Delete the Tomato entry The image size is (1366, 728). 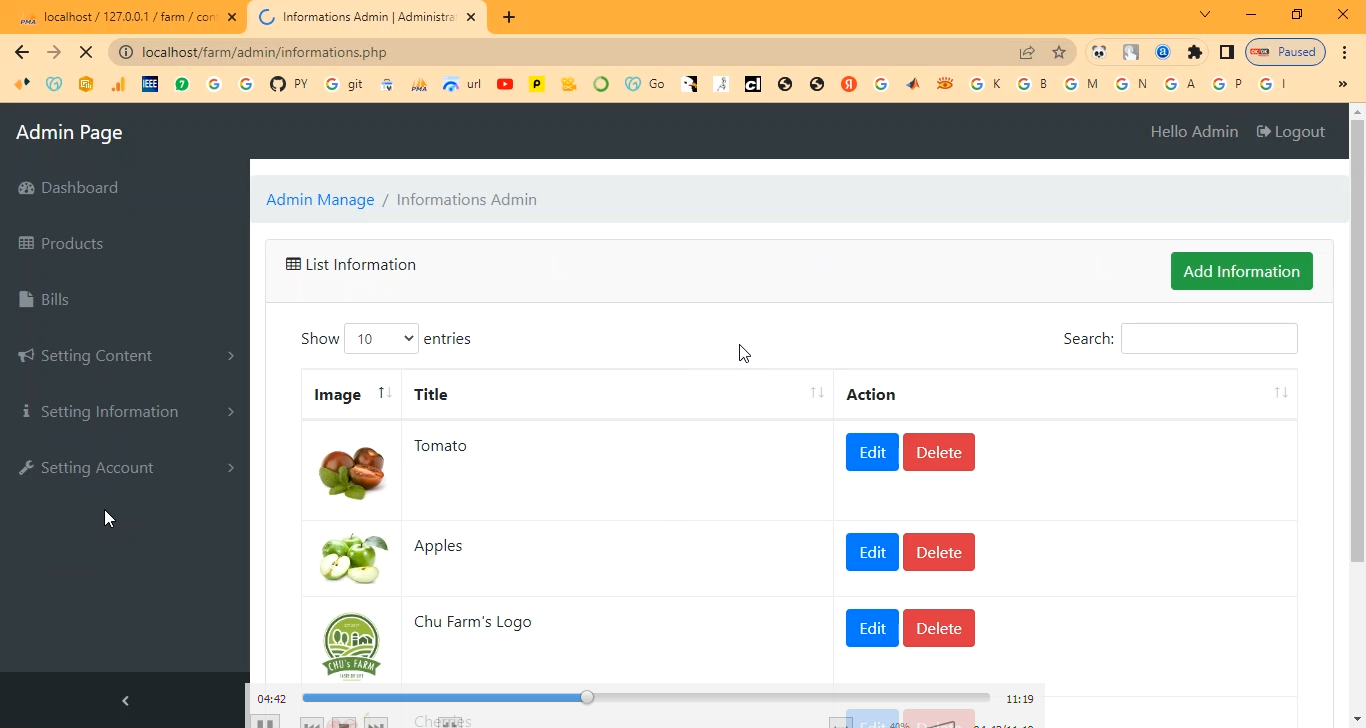[x=938, y=453]
